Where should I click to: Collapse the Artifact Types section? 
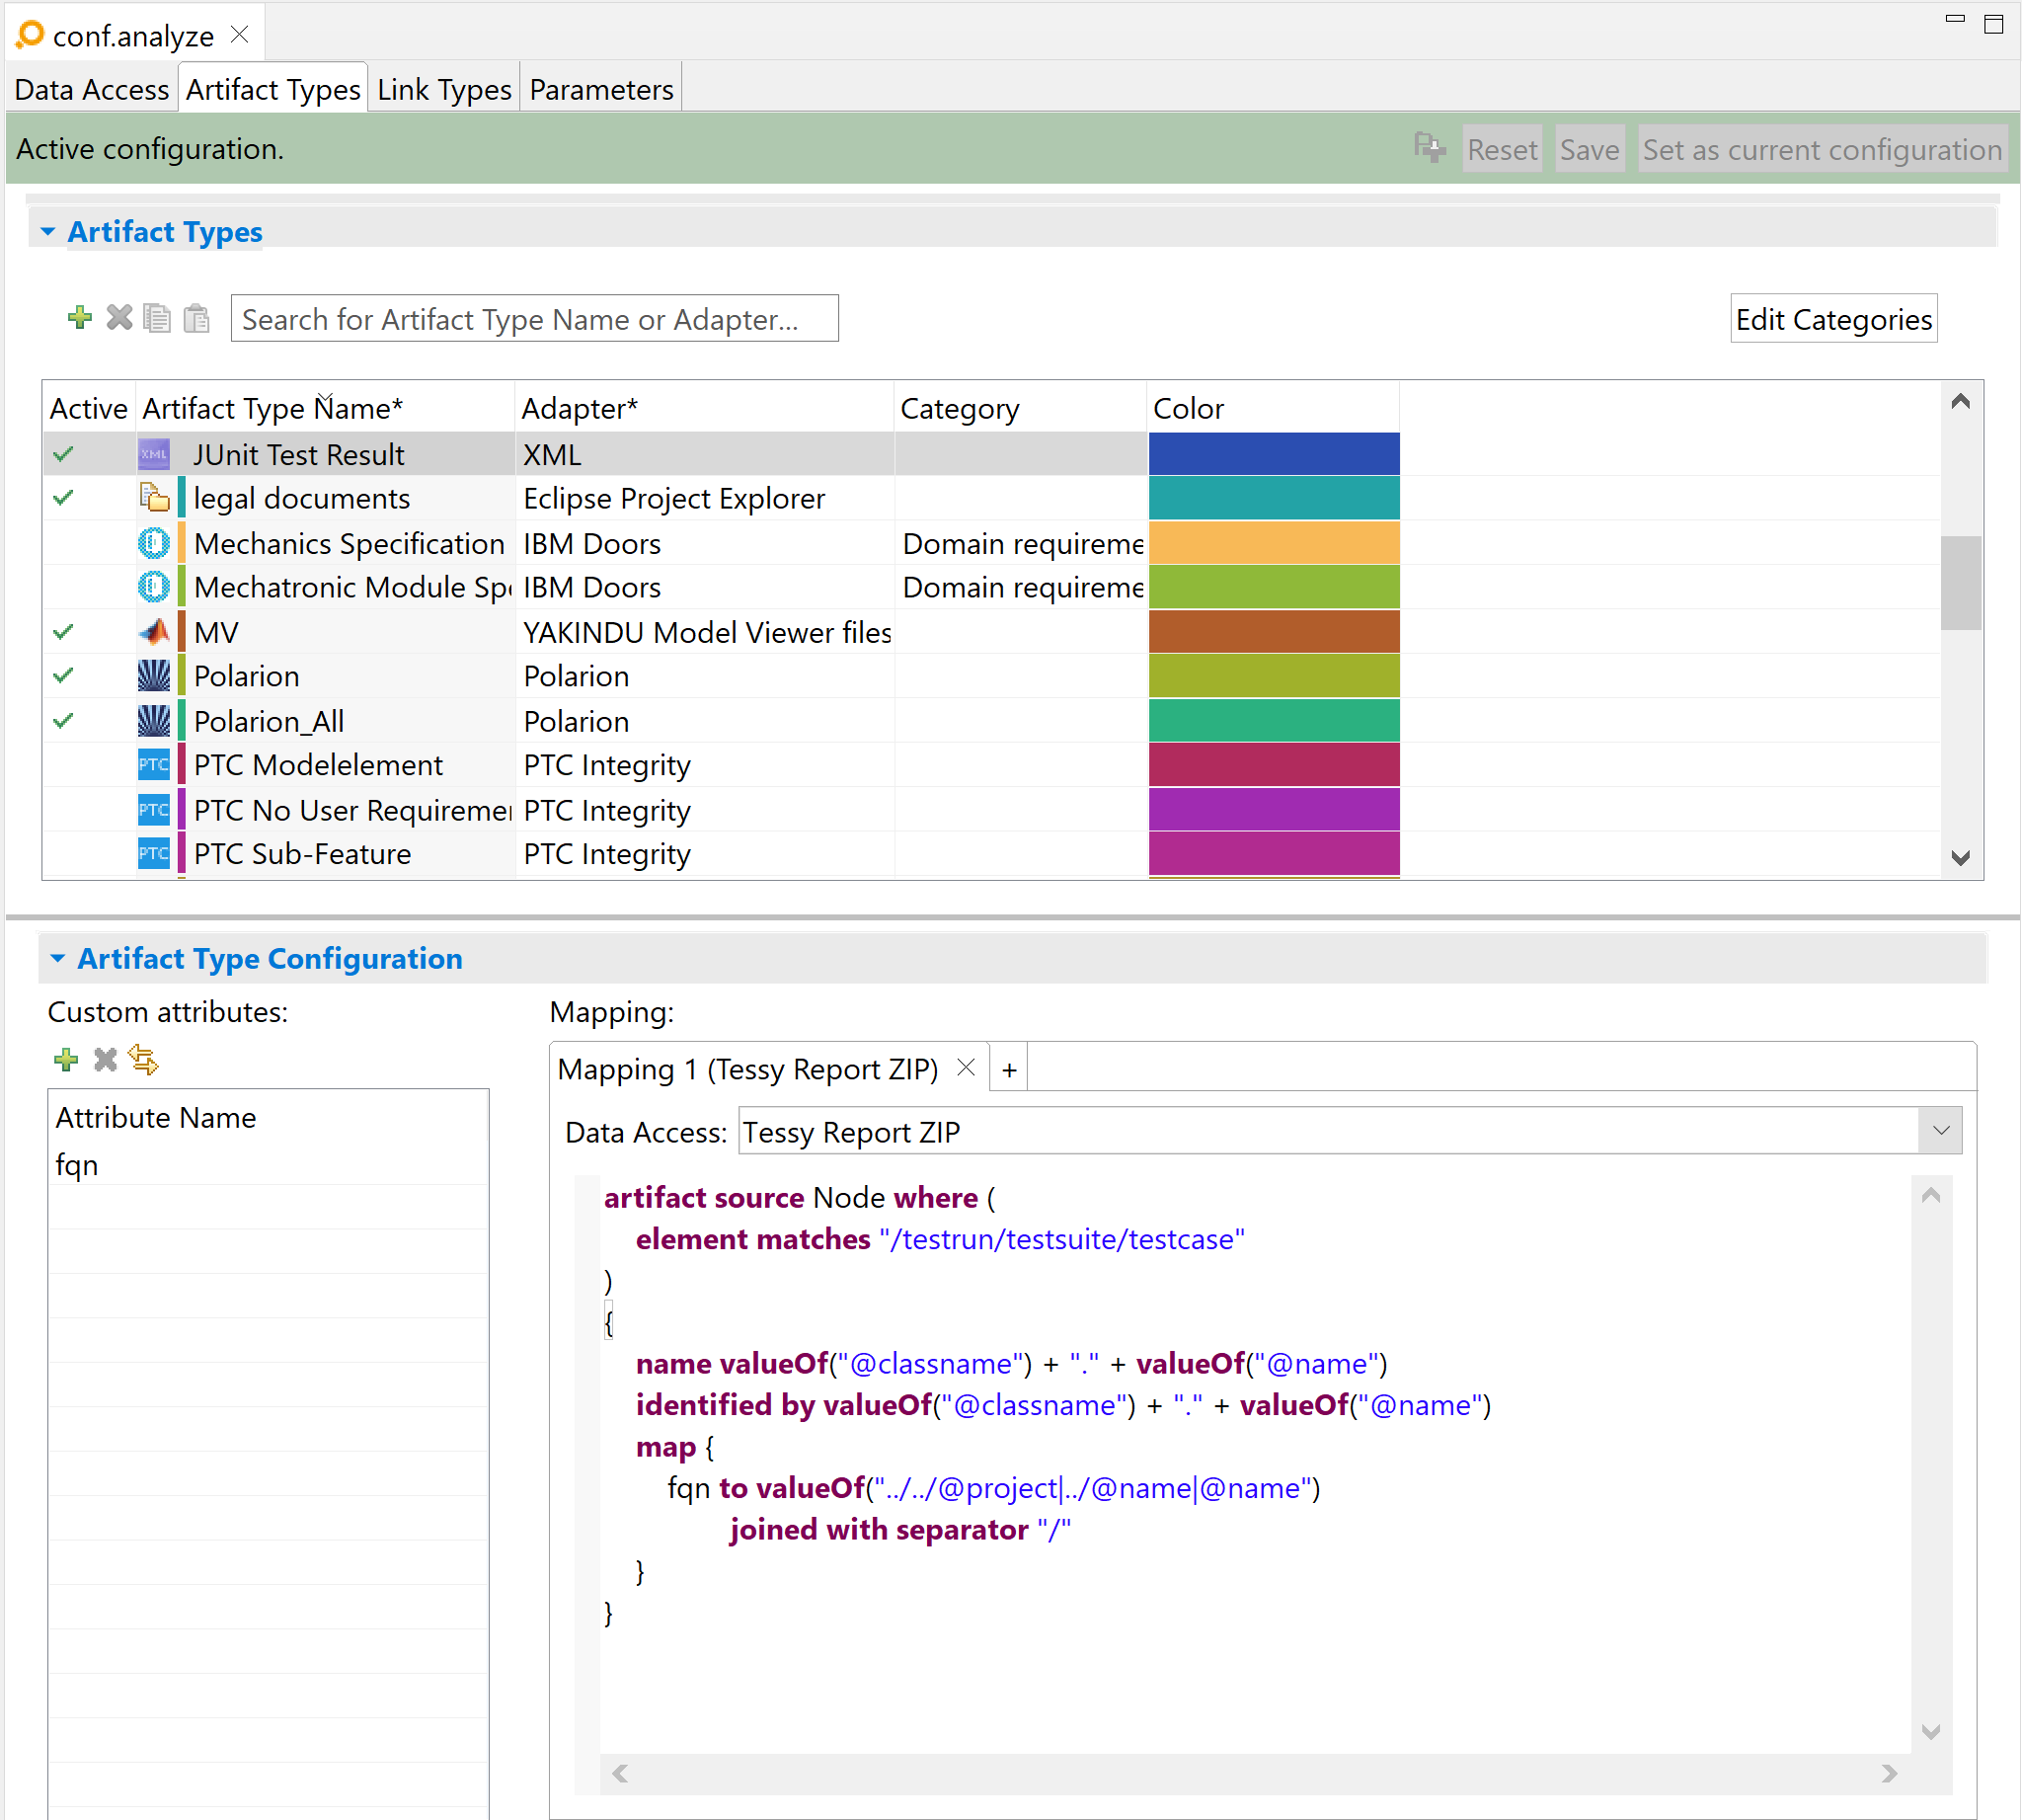tap(48, 232)
